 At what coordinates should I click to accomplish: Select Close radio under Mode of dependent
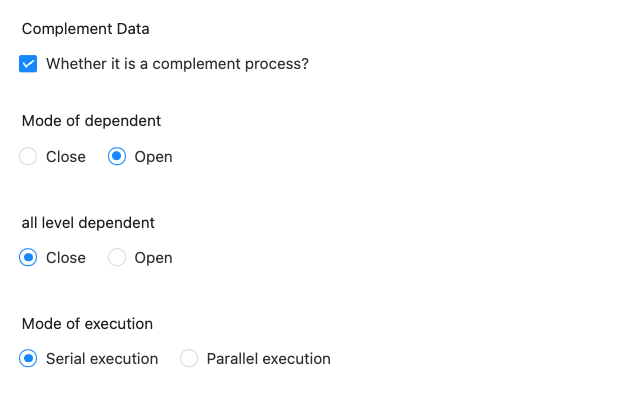point(28,157)
